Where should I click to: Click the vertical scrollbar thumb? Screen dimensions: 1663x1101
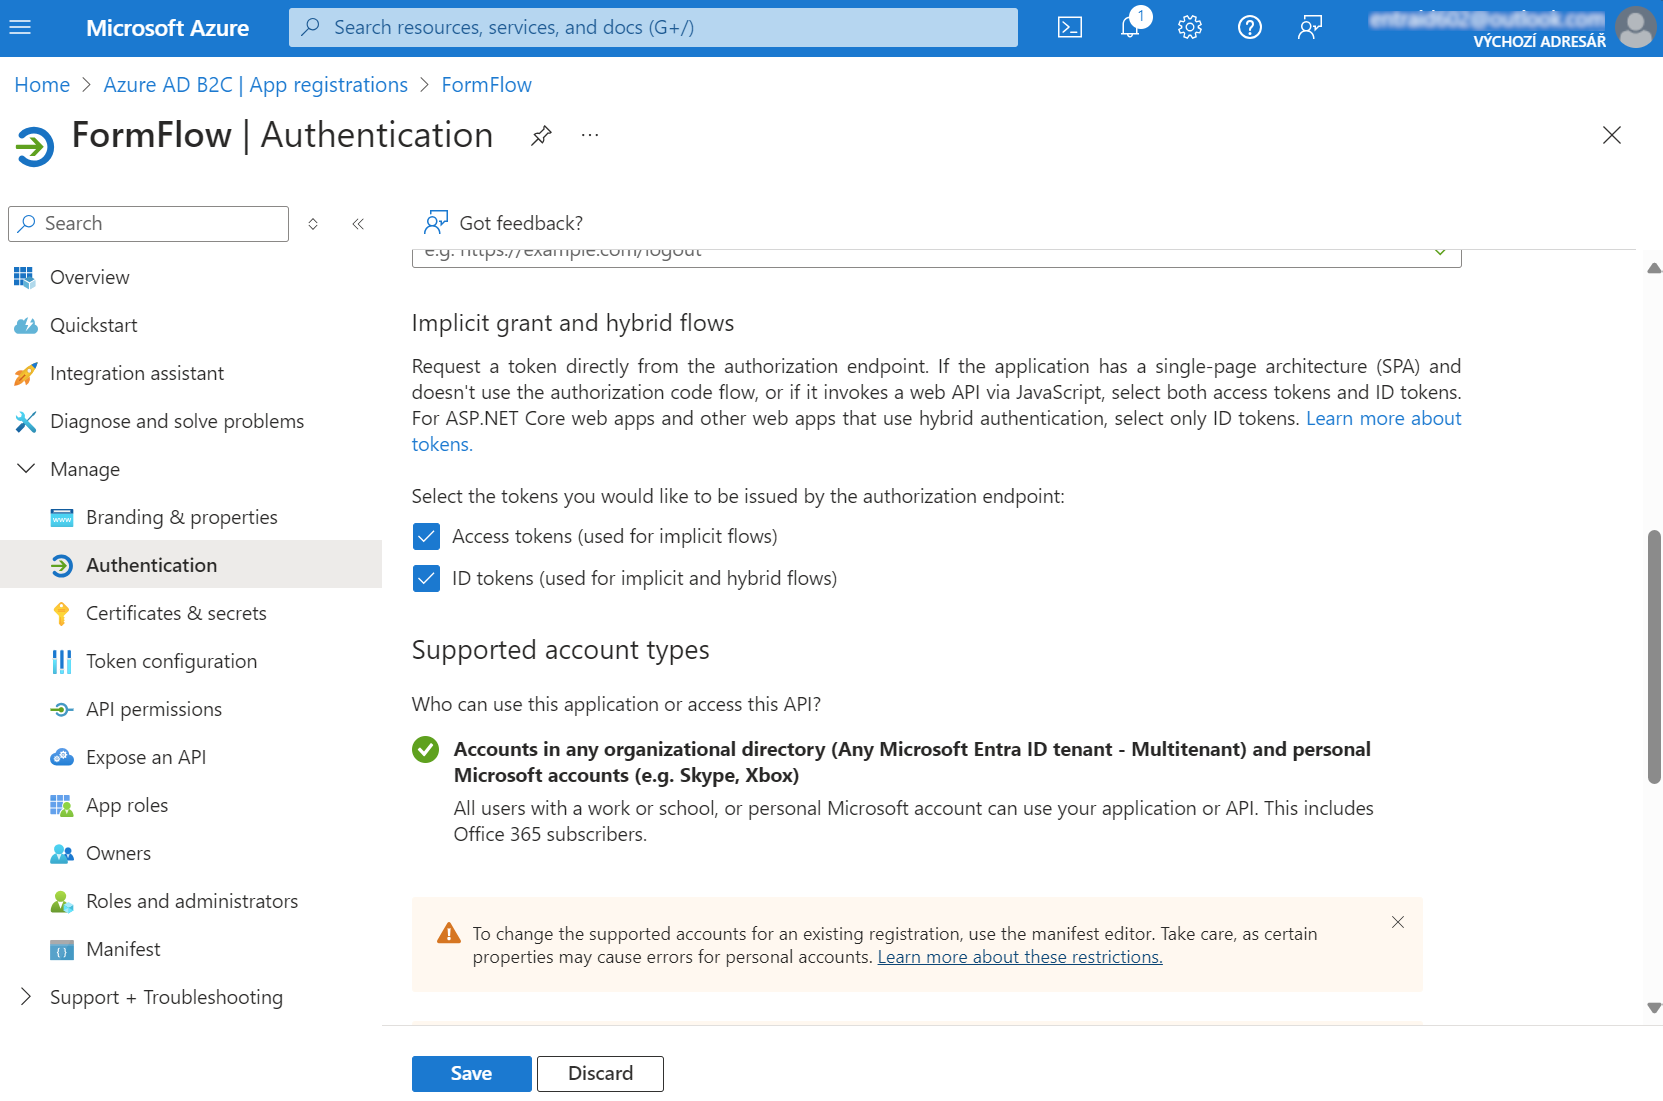pos(1654,656)
